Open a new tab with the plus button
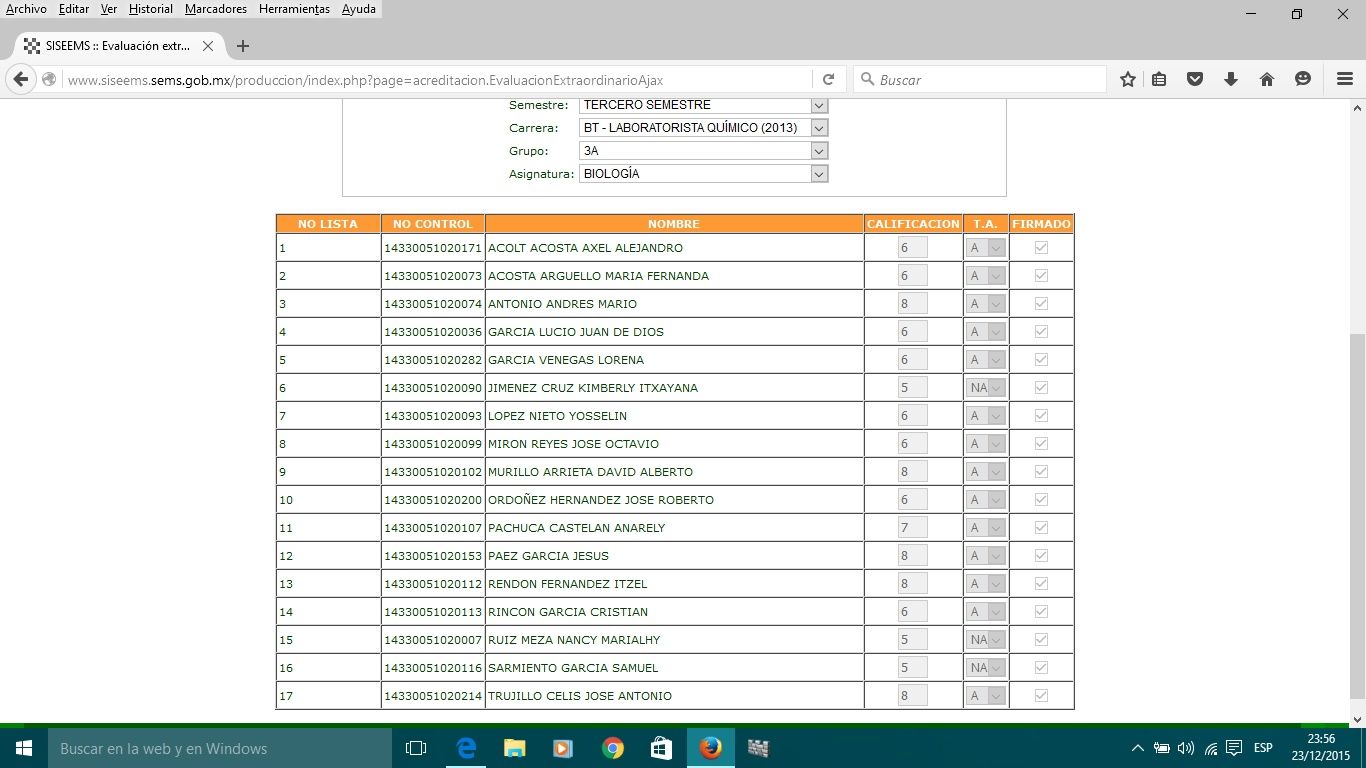Viewport: 1366px width, 768px height. [242, 46]
